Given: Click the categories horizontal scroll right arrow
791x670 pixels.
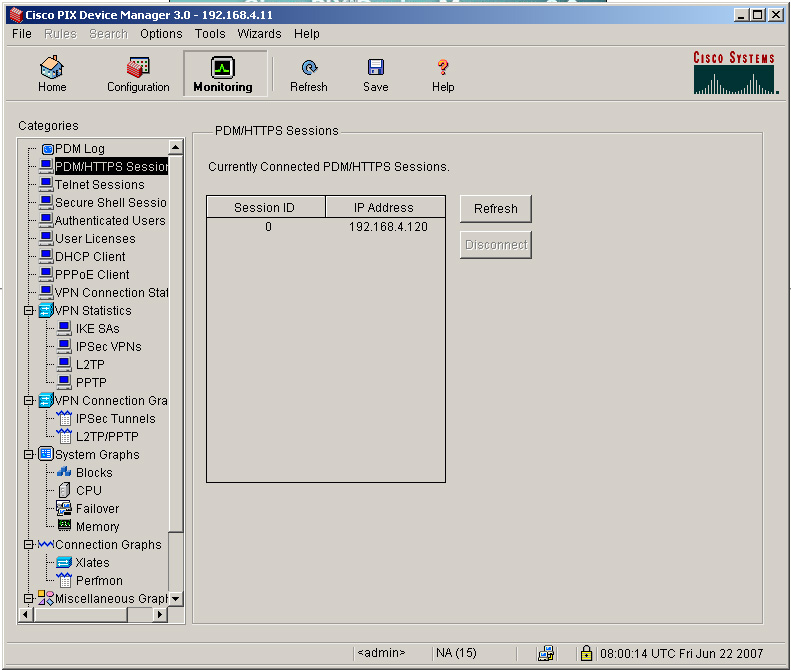Looking at the screenshot, I should [x=160, y=615].
